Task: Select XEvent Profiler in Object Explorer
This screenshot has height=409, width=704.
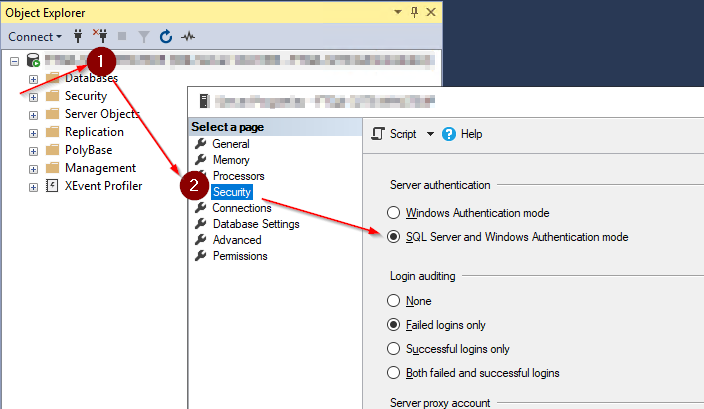Action: [x=103, y=186]
